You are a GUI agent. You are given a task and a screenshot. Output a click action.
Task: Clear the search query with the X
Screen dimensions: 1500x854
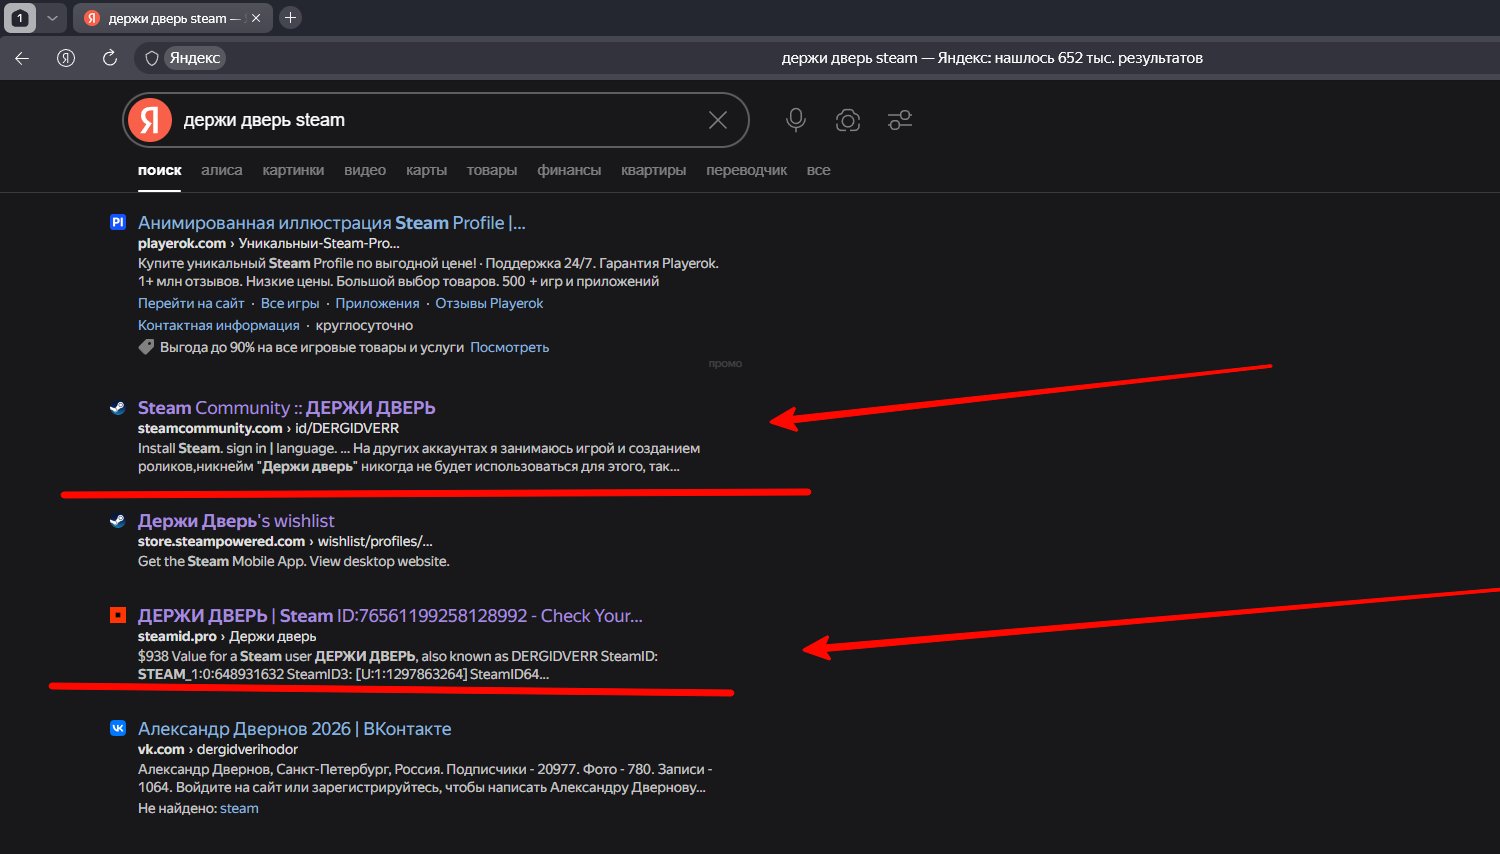718,120
